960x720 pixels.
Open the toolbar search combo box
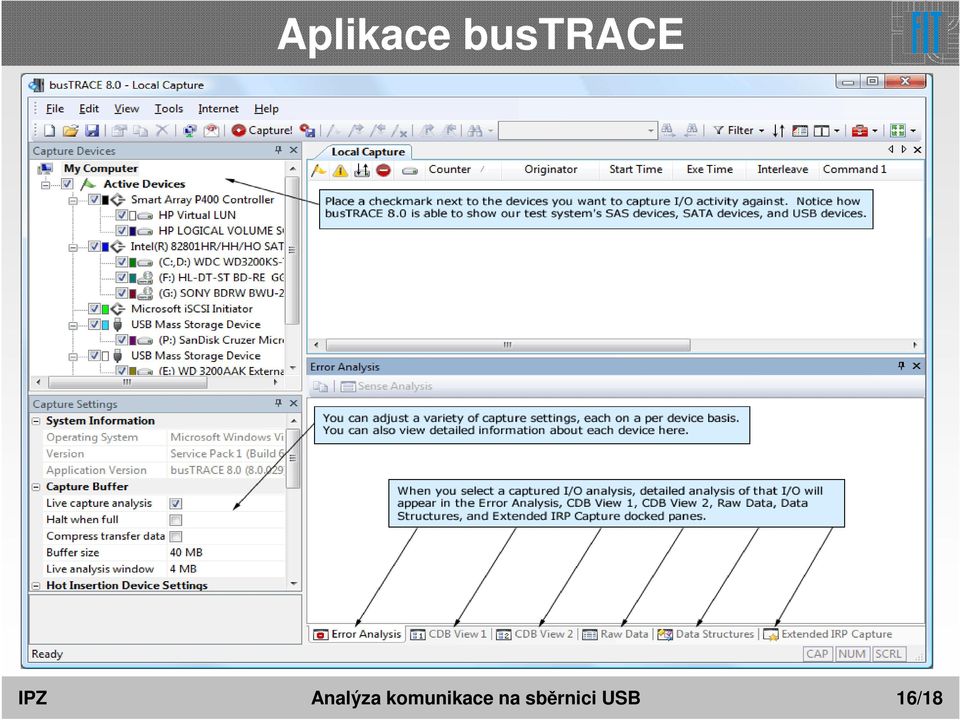(577, 130)
